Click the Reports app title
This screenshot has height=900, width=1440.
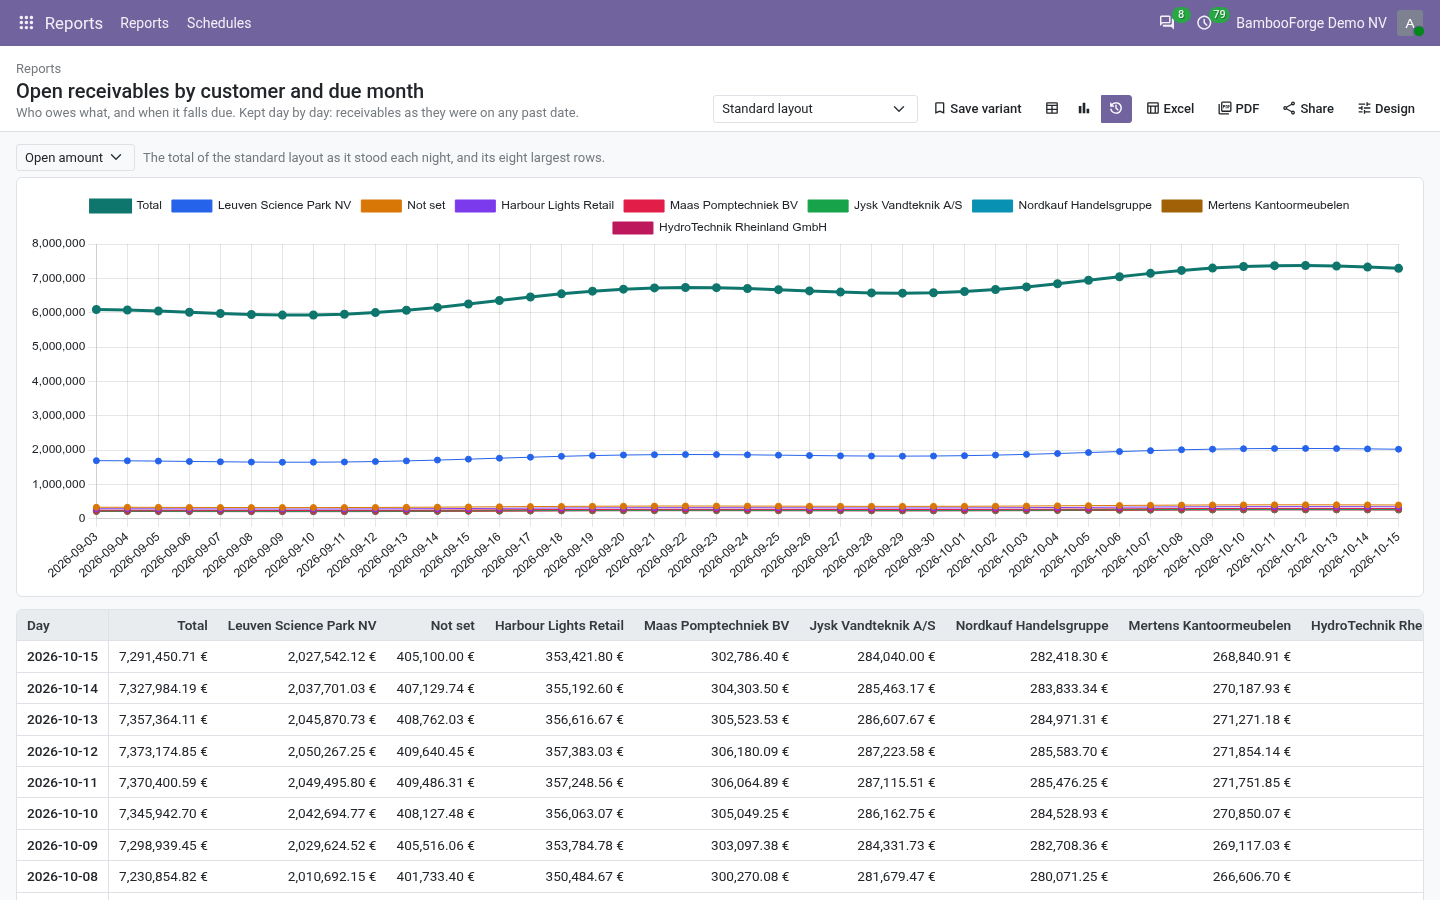coord(74,23)
